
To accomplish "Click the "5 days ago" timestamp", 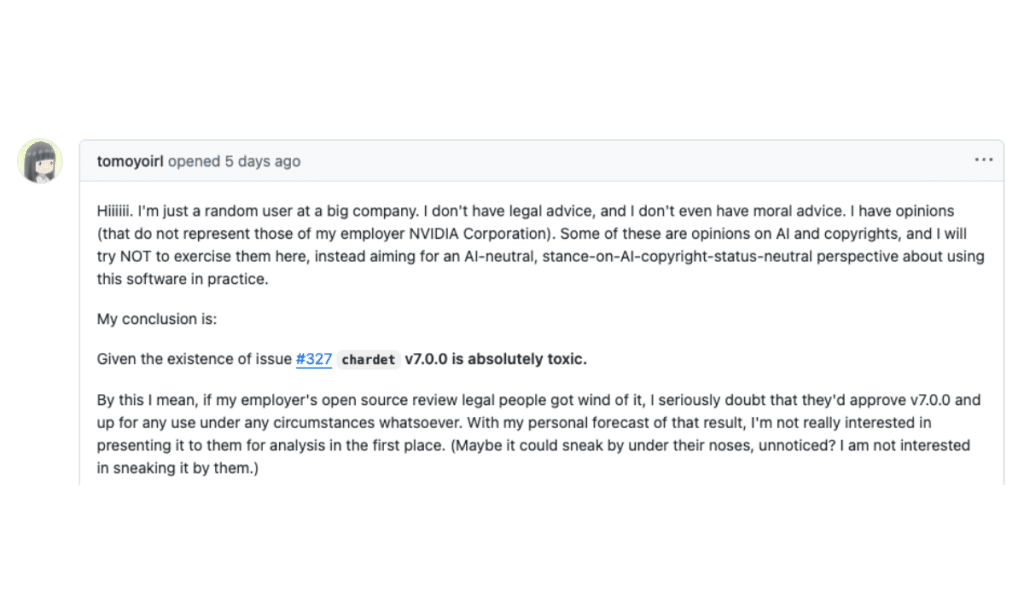I will (262, 161).
